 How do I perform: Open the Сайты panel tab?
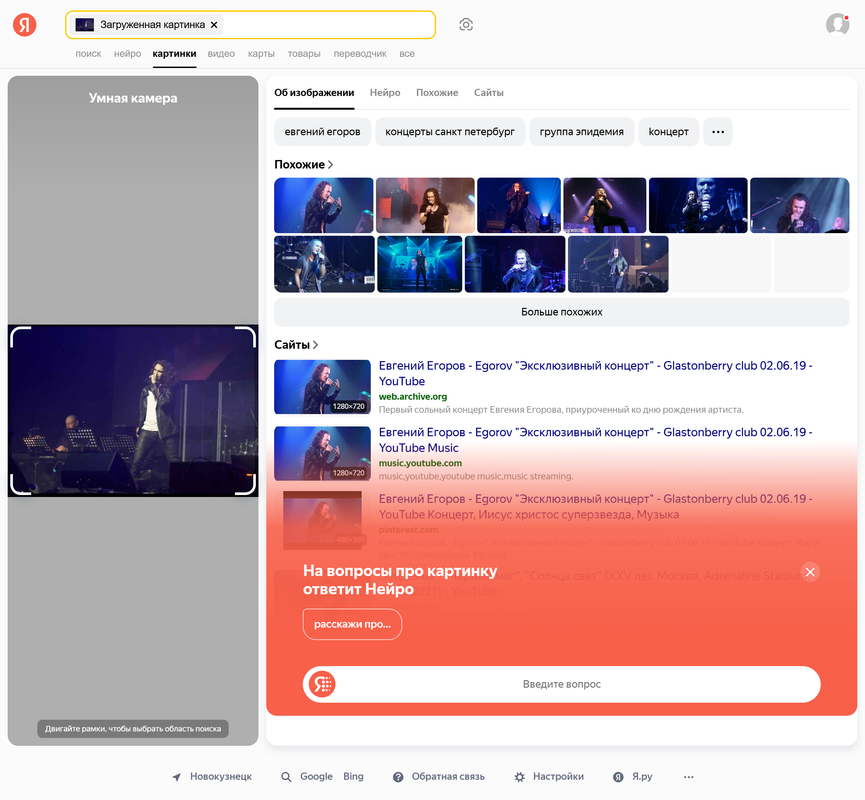pos(488,93)
